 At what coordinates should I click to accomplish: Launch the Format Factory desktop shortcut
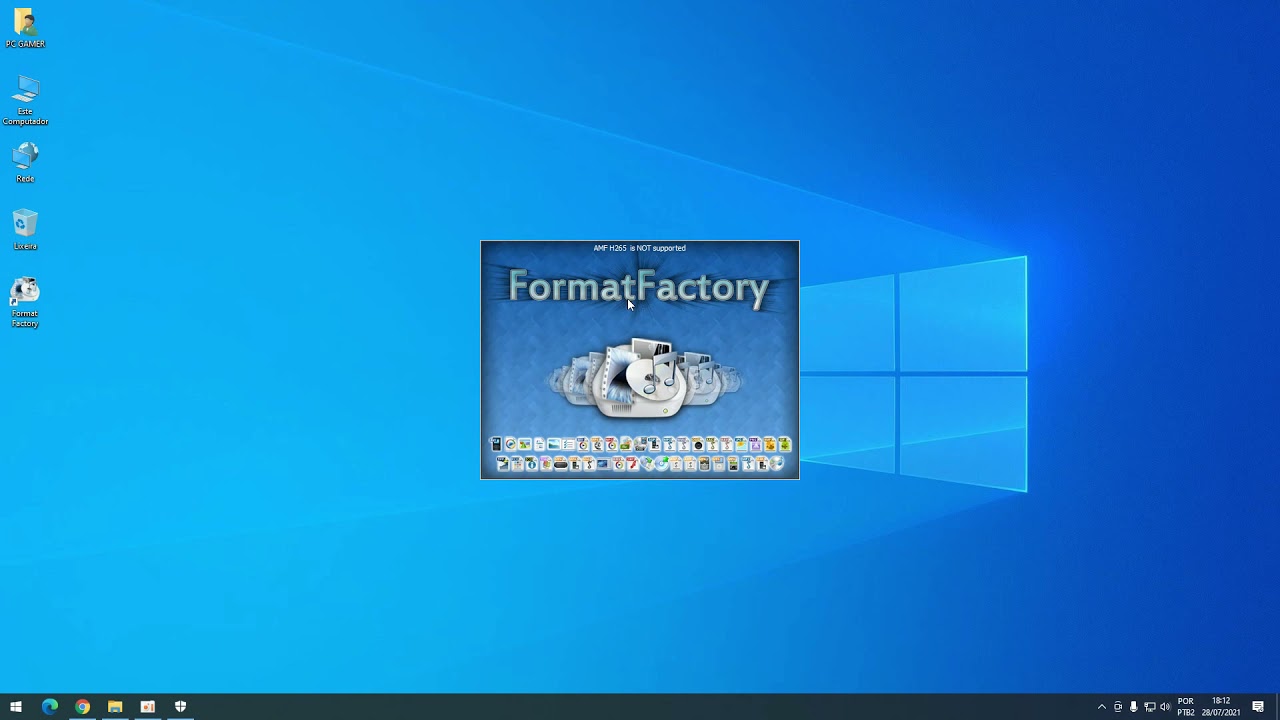(25, 302)
